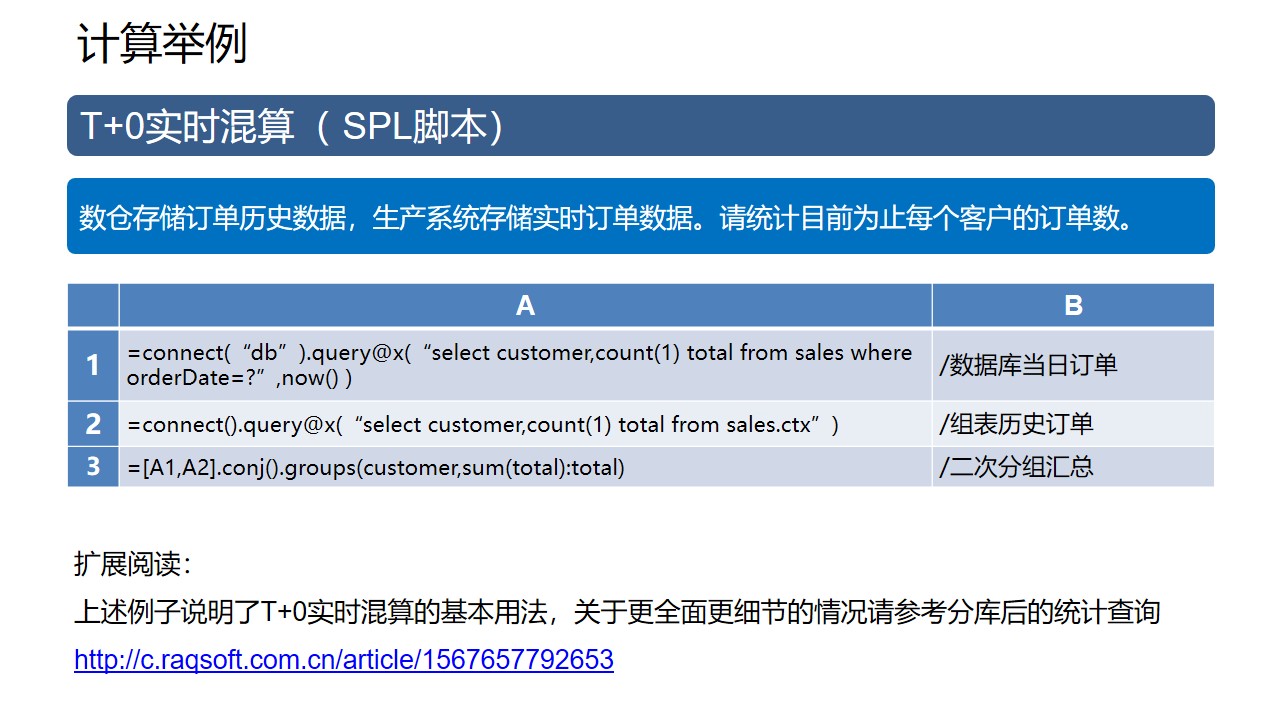Screen dimensions: 1280x720
Task: Click the comment cell /组表历史订单
Action: pyautogui.click(x=1016, y=424)
